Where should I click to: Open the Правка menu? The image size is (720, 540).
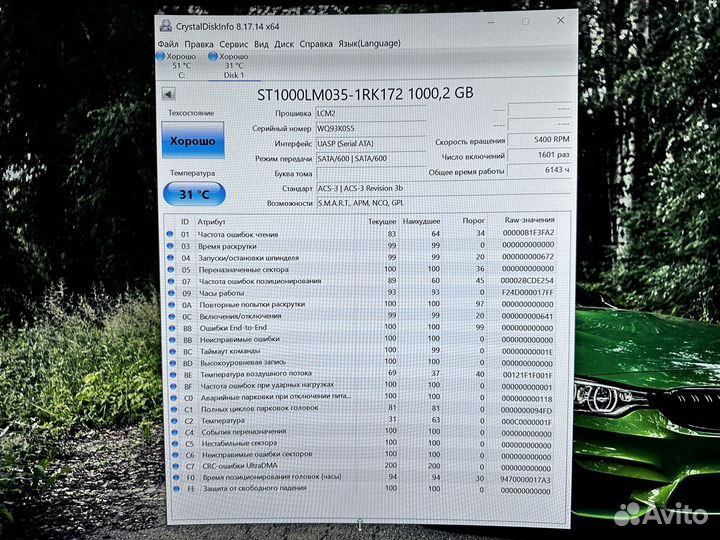pyautogui.click(x=199, y=44)
